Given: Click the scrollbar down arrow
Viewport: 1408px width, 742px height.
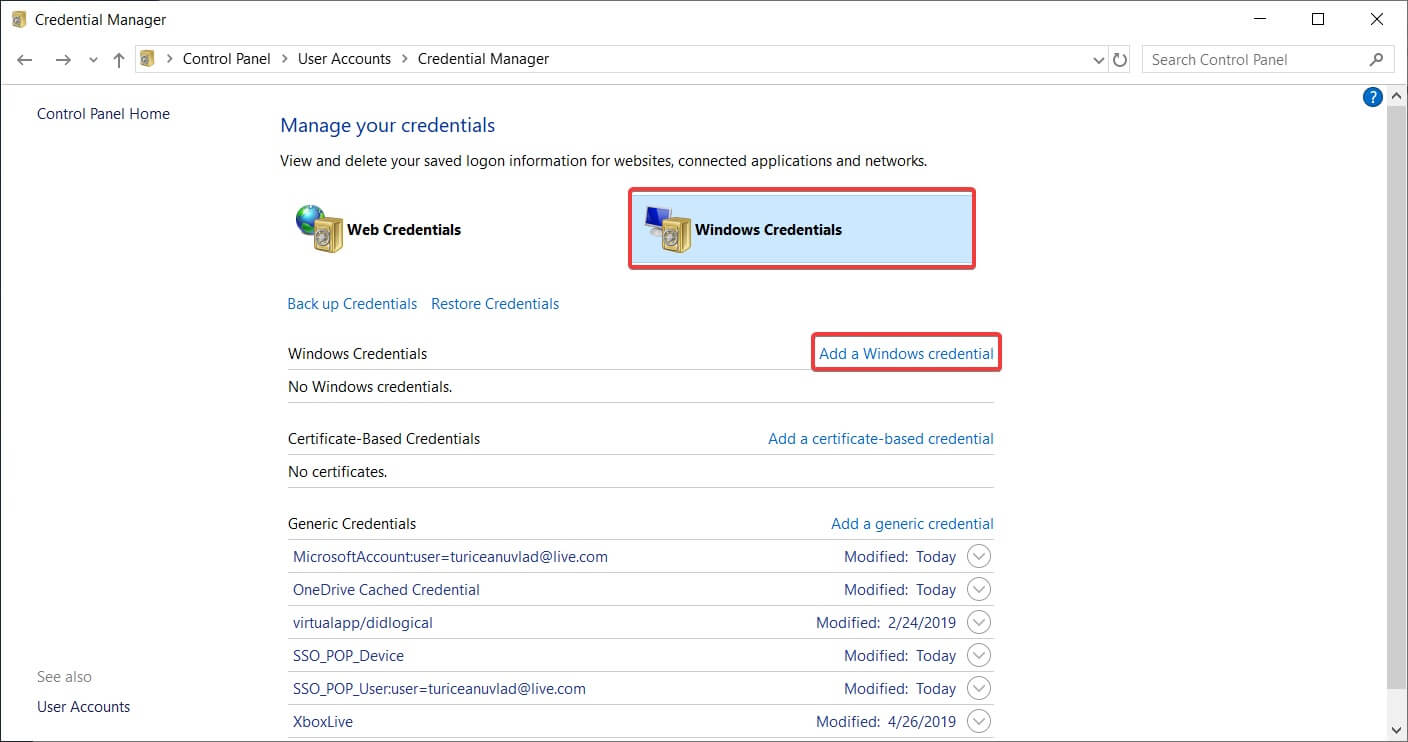Looking at the screenshot, I should click(x=1397, y=731).
